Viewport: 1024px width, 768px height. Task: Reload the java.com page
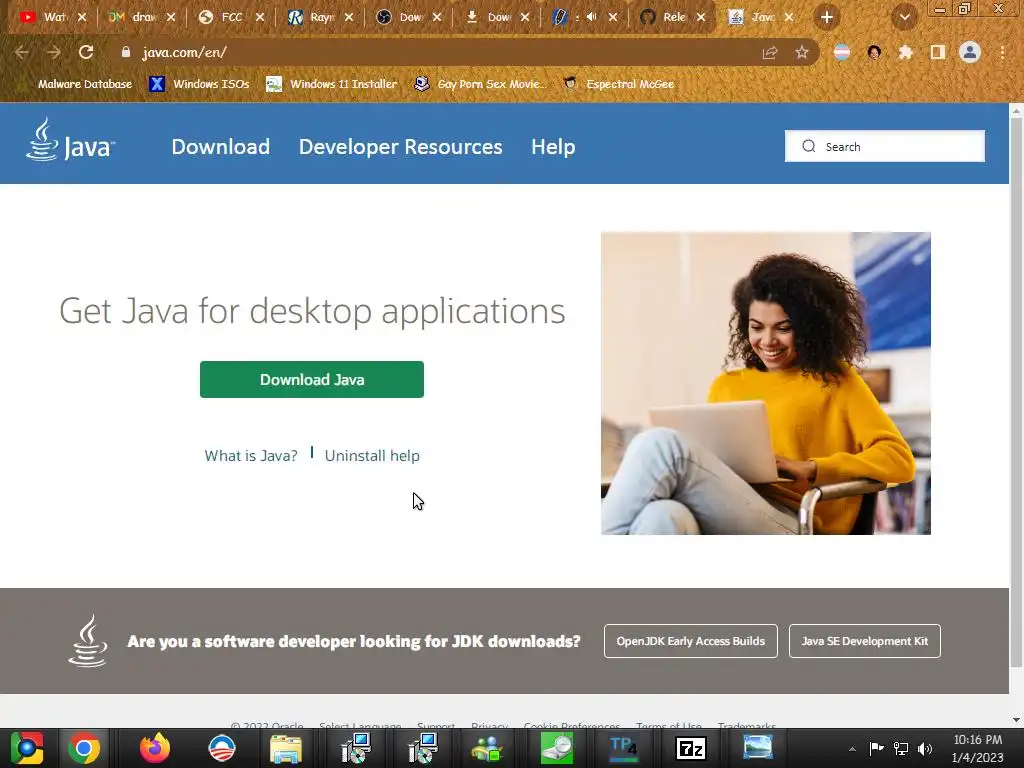[x=86, y=52]
